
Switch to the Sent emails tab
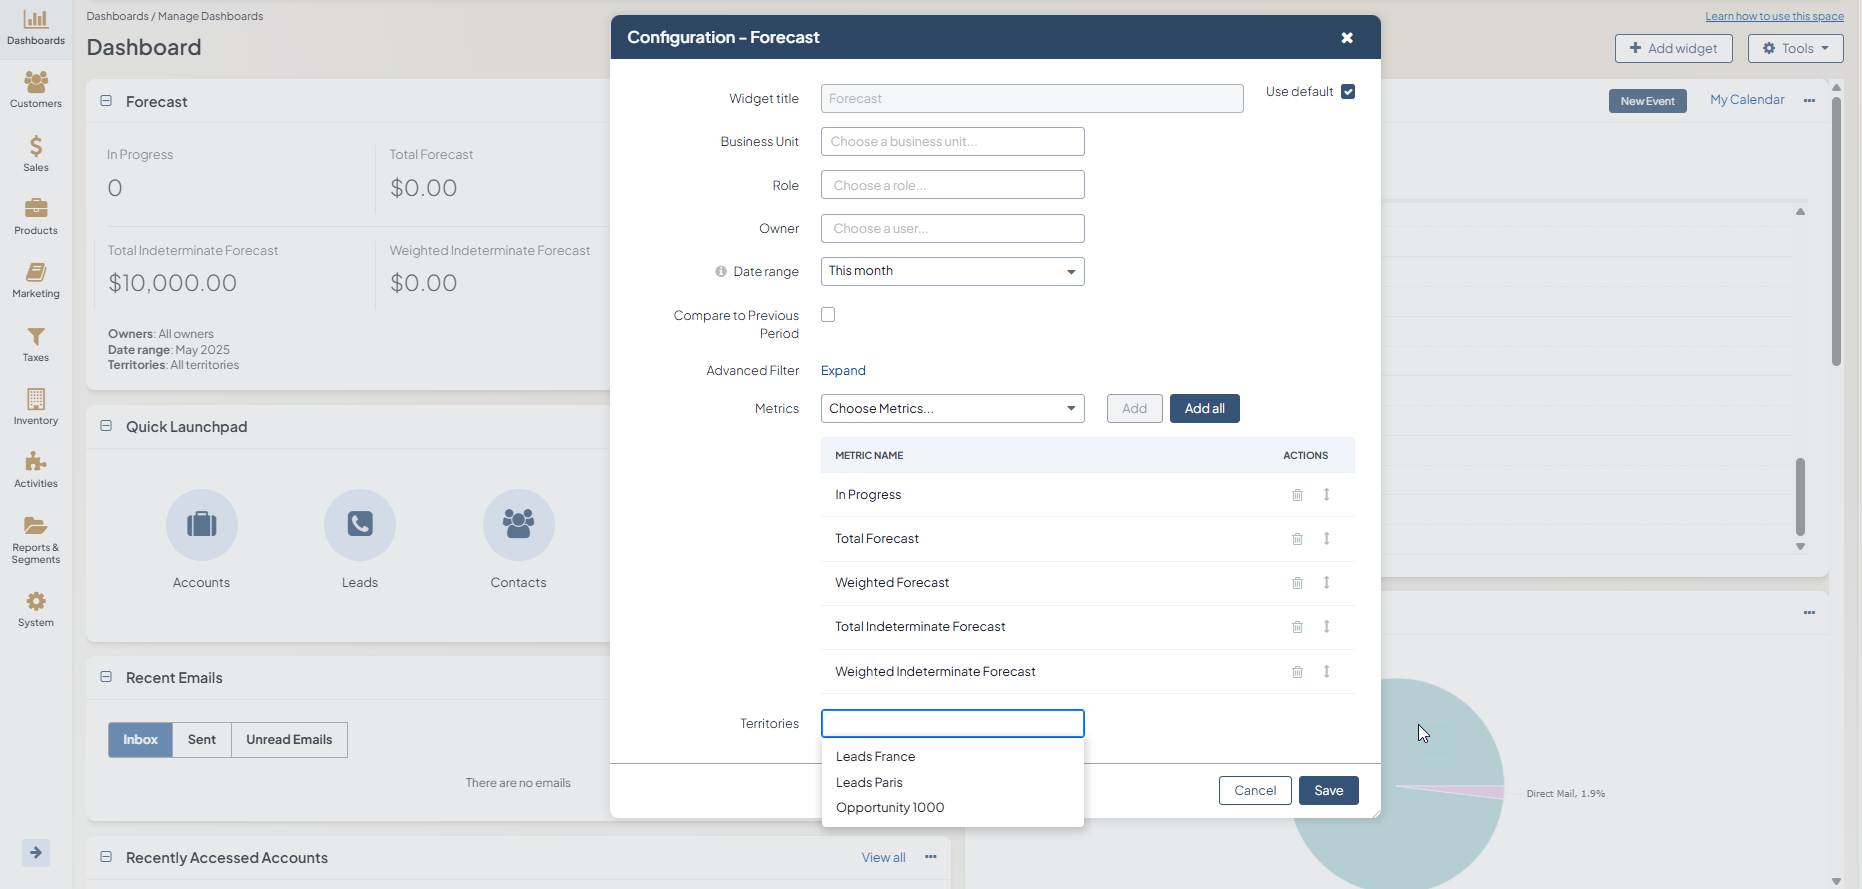pos(202,740)
